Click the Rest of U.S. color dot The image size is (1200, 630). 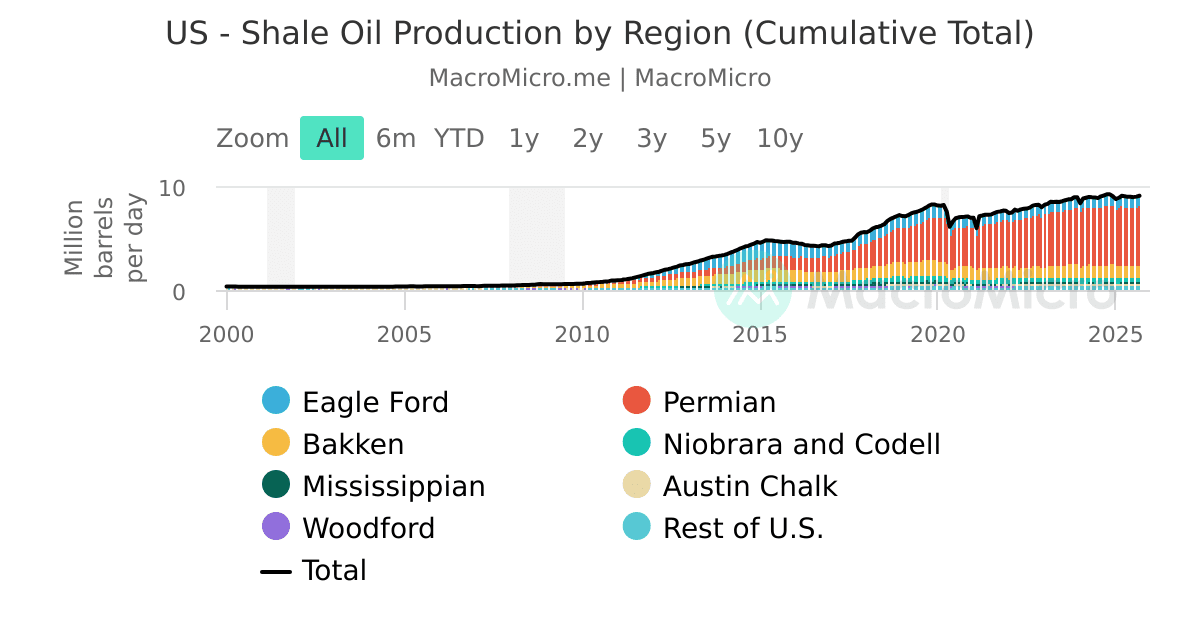(x=635, y=528)
